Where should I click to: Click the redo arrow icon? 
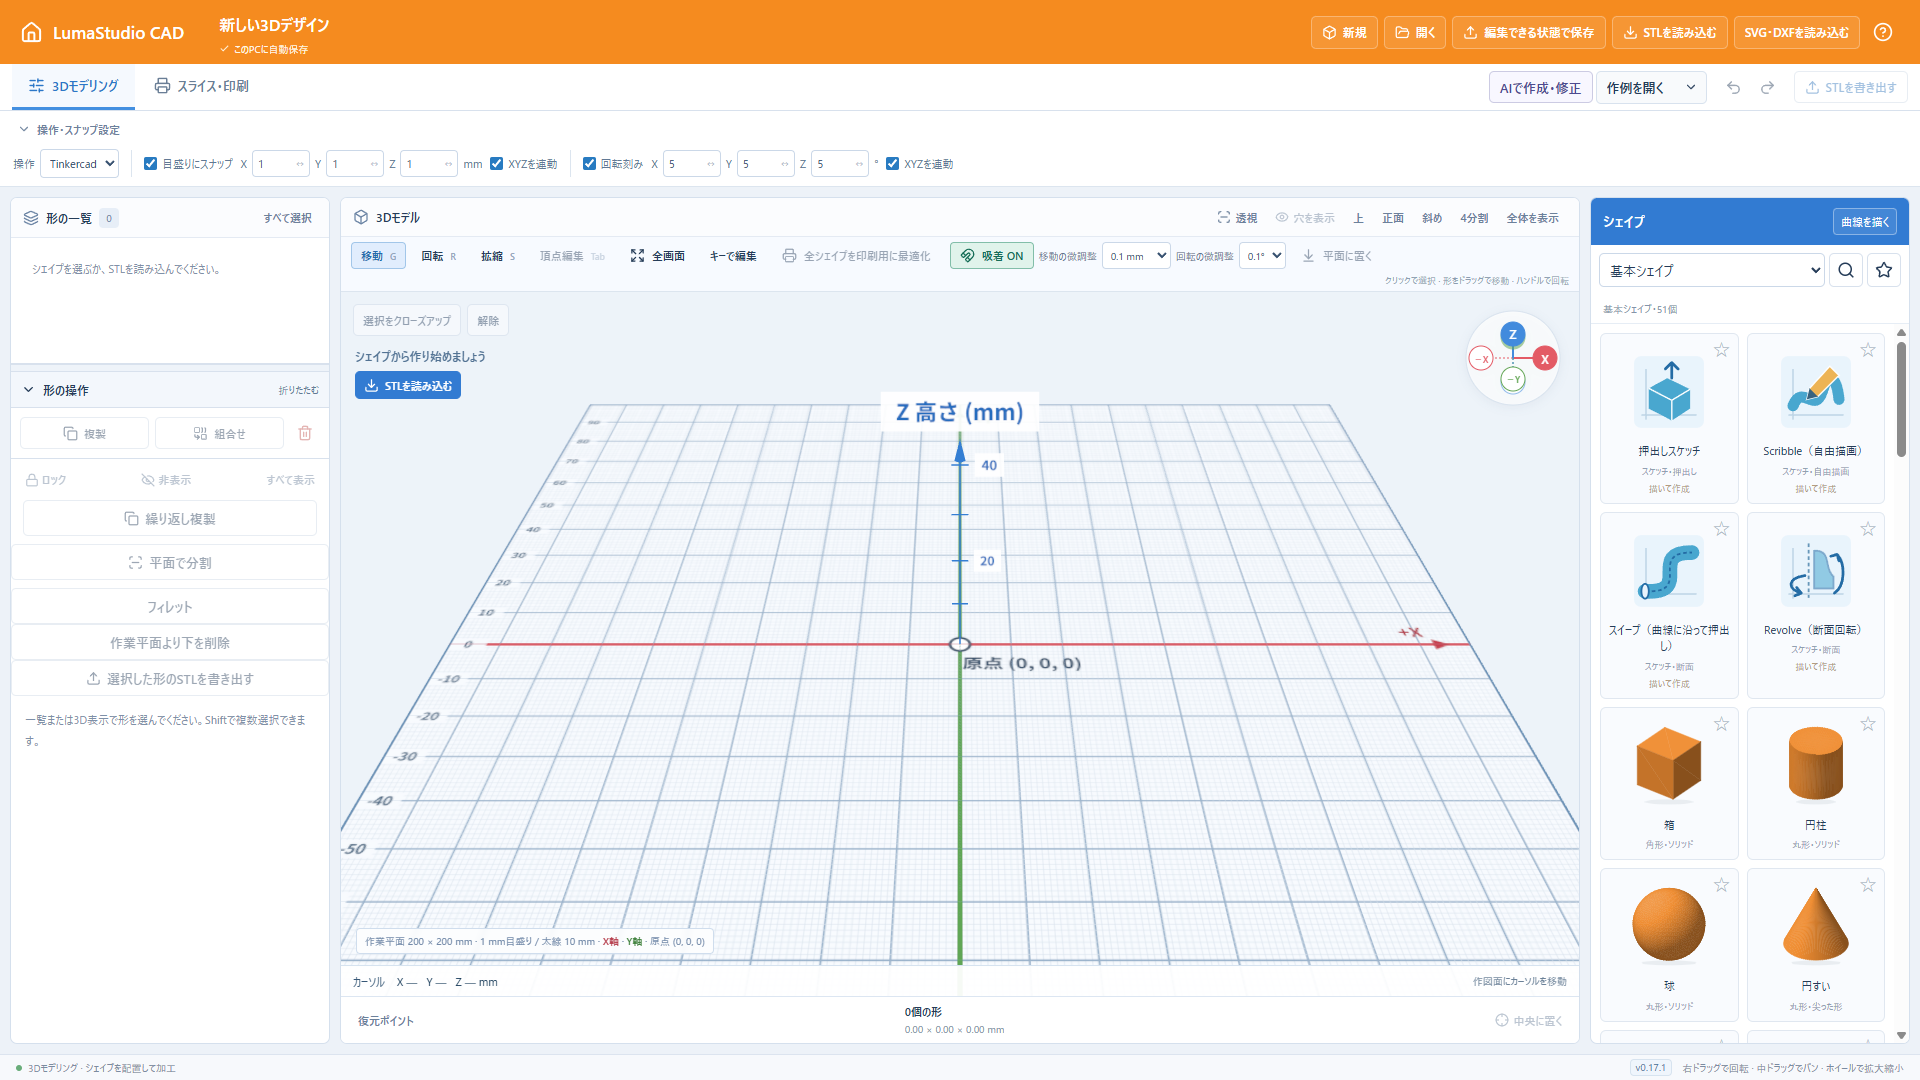pyautogui.click(x=1767, y=88)
